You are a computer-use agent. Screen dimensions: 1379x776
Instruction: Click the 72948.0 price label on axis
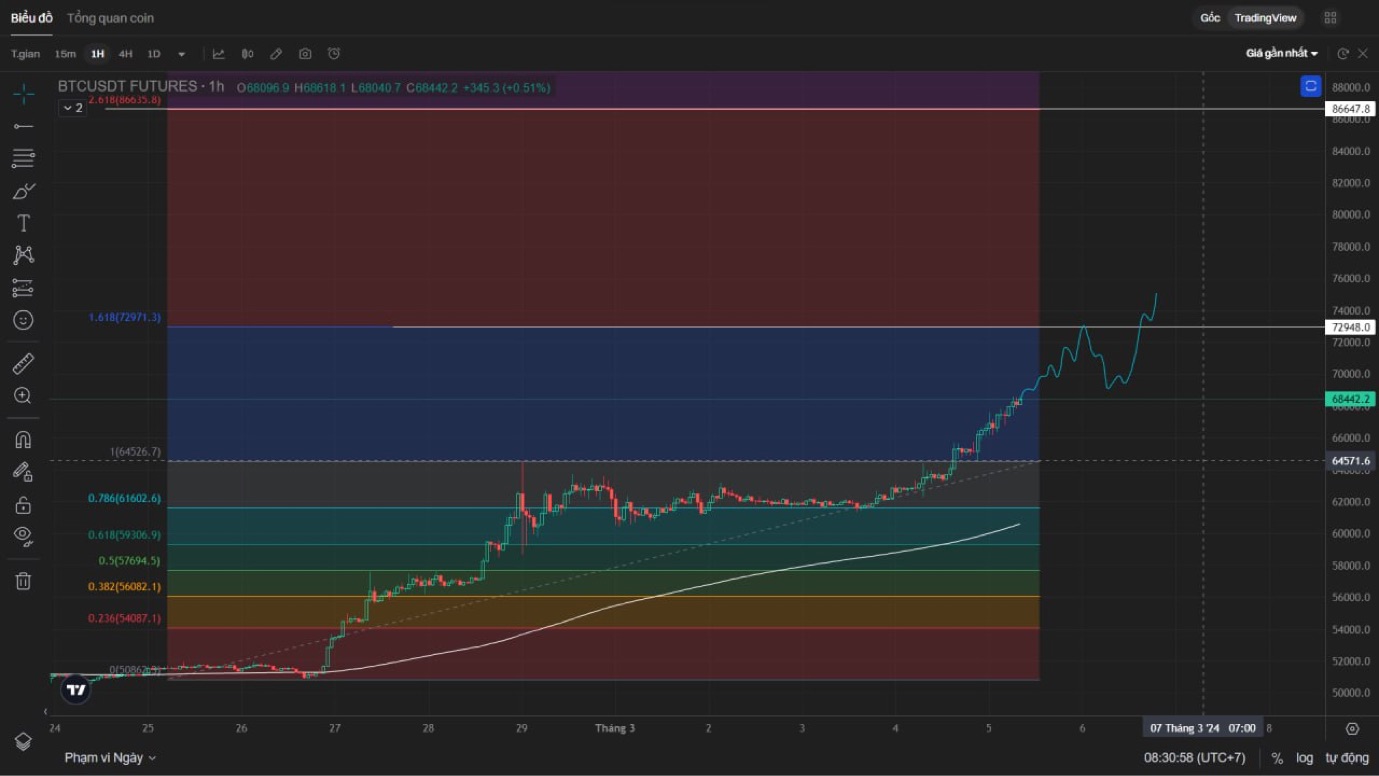click(1351, 327)
